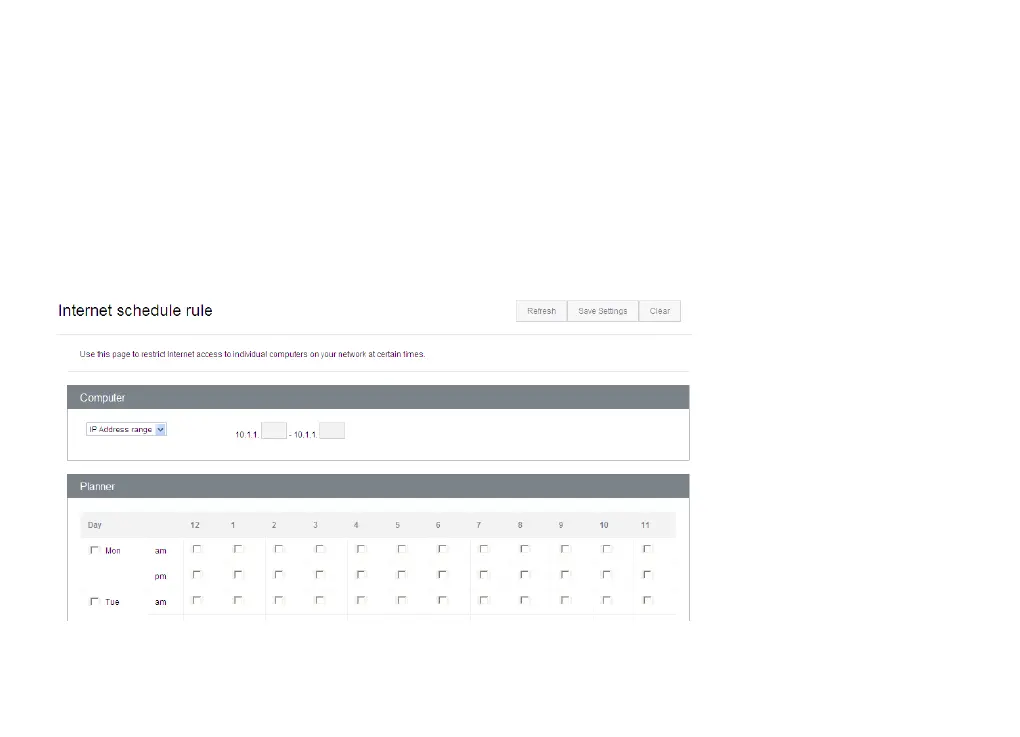
Task: Check Mon am 8 o'clock box
Action: click(525, 549)
